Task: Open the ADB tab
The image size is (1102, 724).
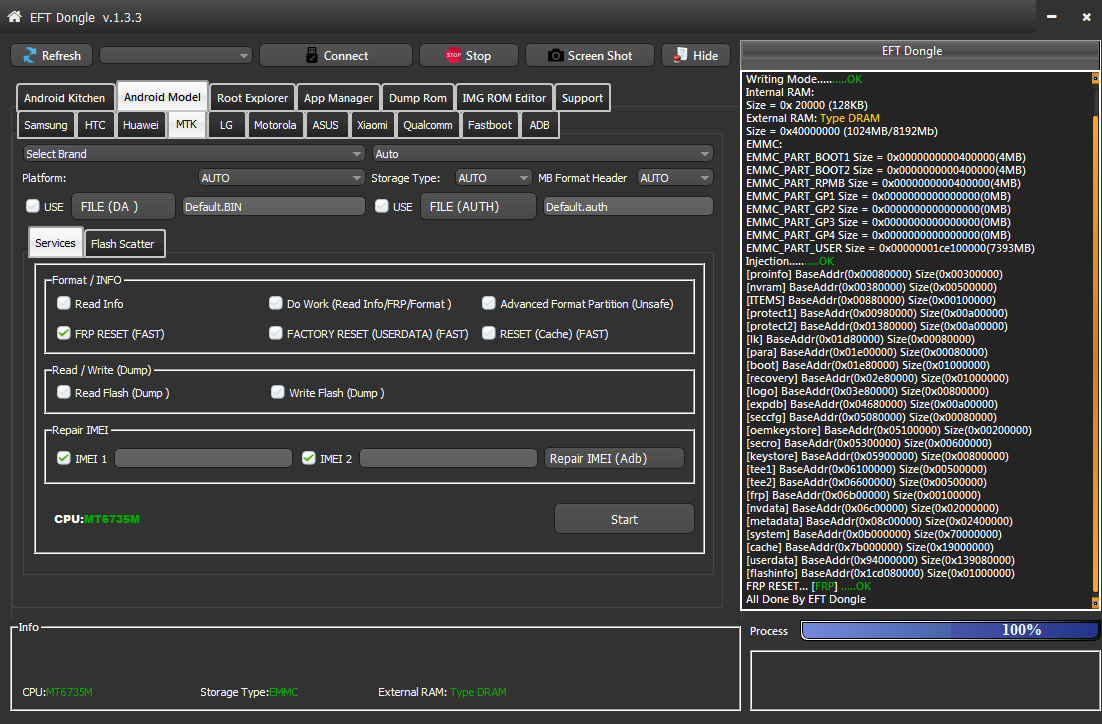Action: 539,125
